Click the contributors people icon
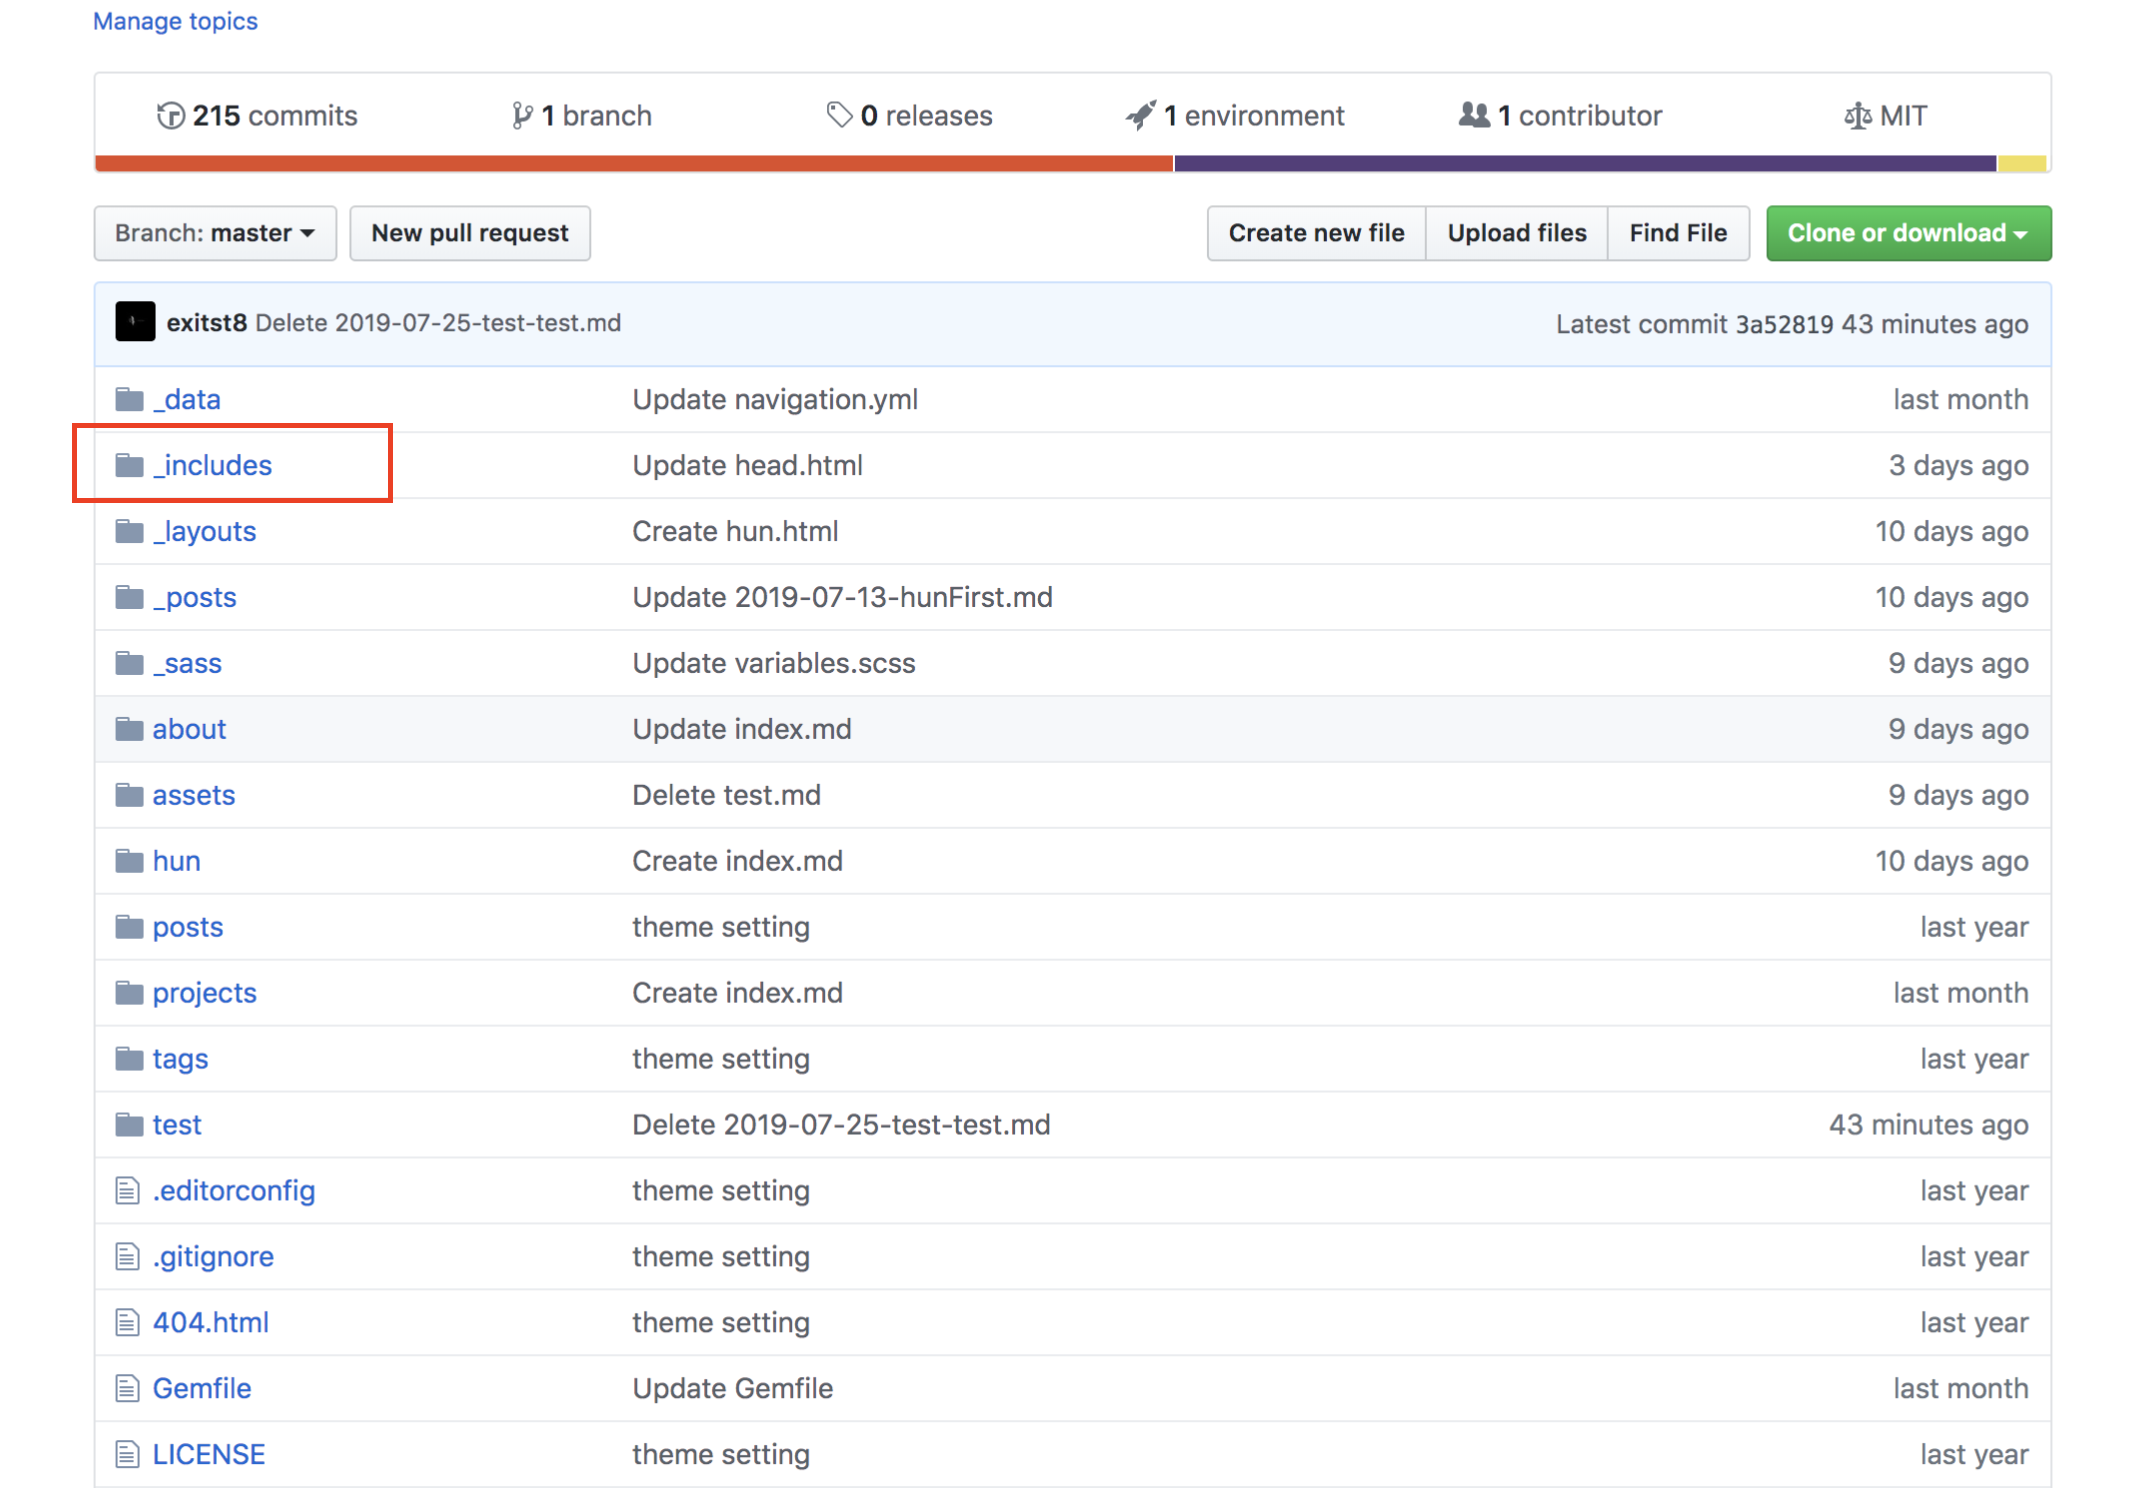 (1474, 116)
